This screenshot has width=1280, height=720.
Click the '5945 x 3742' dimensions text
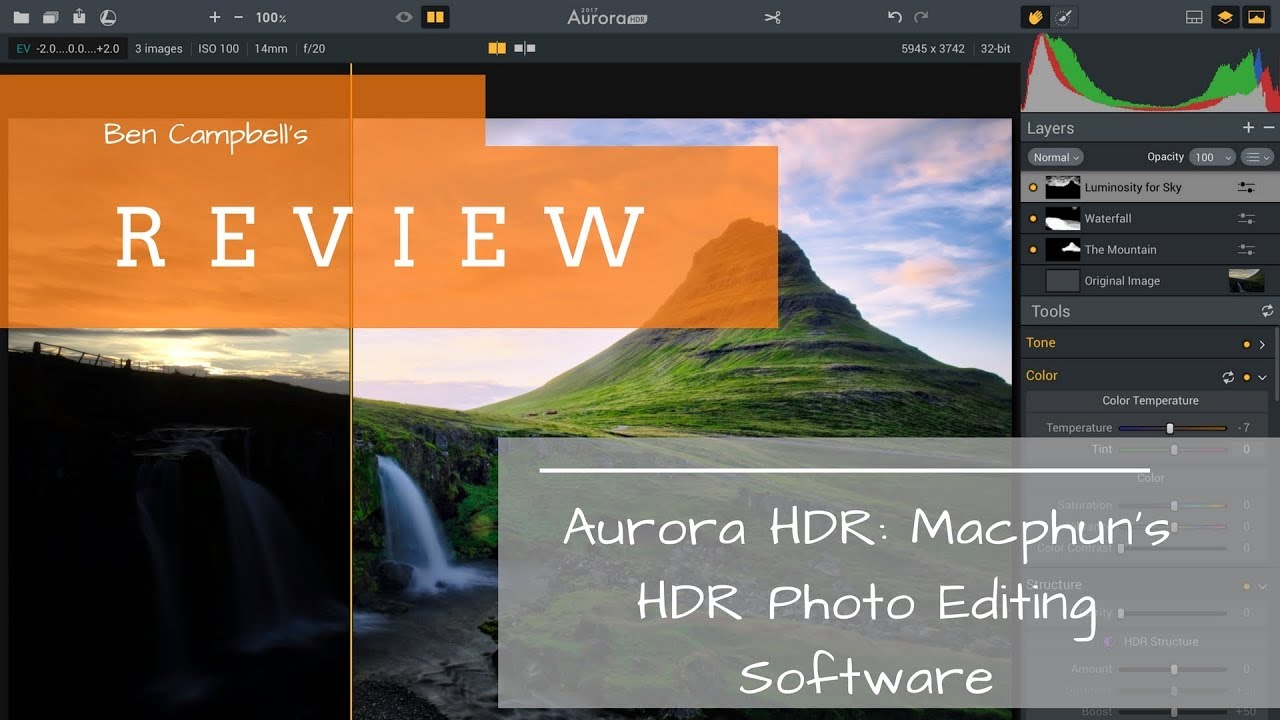pyautogui.click(x=932, y=48)
